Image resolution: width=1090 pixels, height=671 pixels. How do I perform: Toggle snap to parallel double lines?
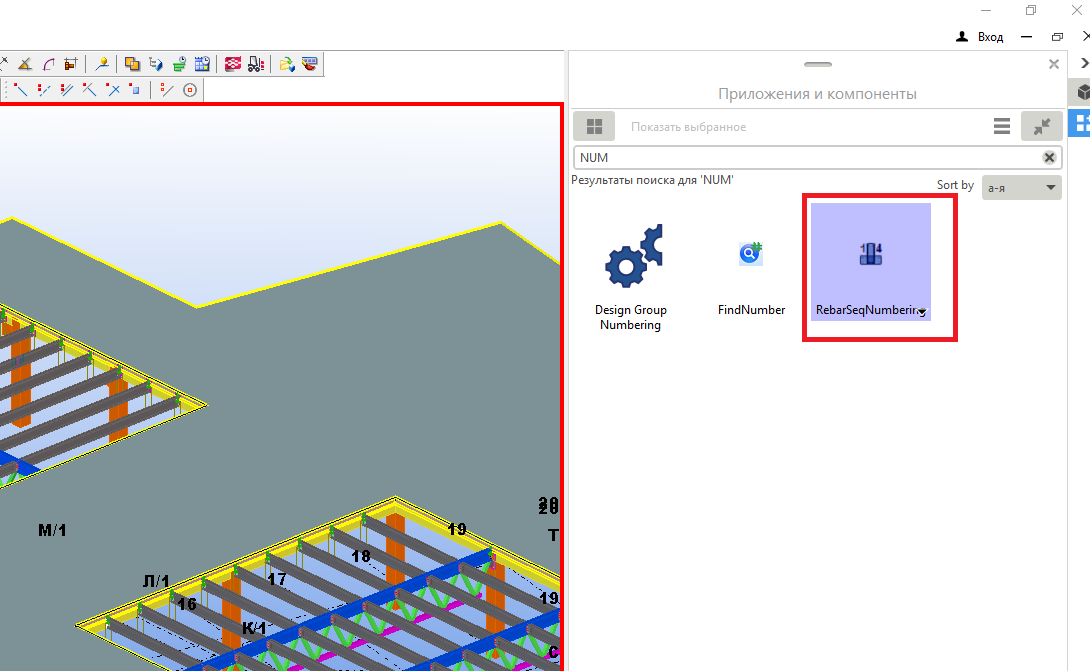click(67, 90)
